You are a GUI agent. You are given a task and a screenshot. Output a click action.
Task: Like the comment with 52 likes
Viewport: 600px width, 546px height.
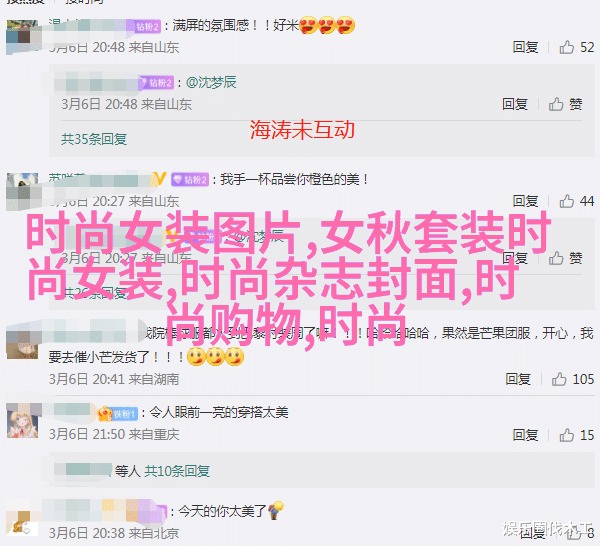pos(566,47)
